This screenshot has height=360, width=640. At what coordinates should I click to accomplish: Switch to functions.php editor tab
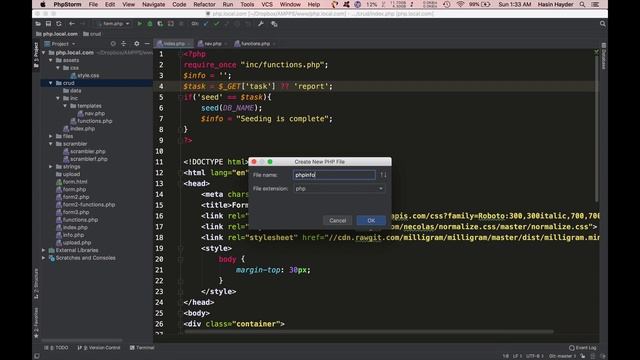(255, 44)
